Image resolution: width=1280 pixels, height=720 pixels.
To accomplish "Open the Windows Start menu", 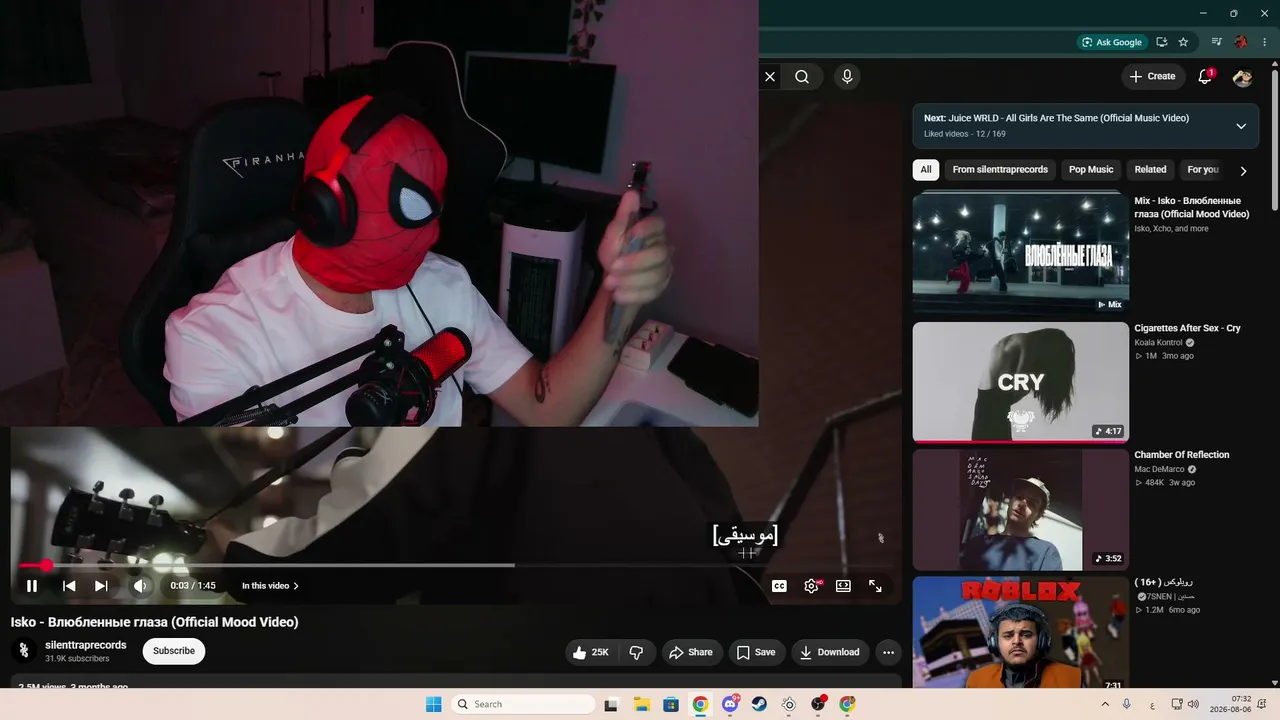I will 433,704.
